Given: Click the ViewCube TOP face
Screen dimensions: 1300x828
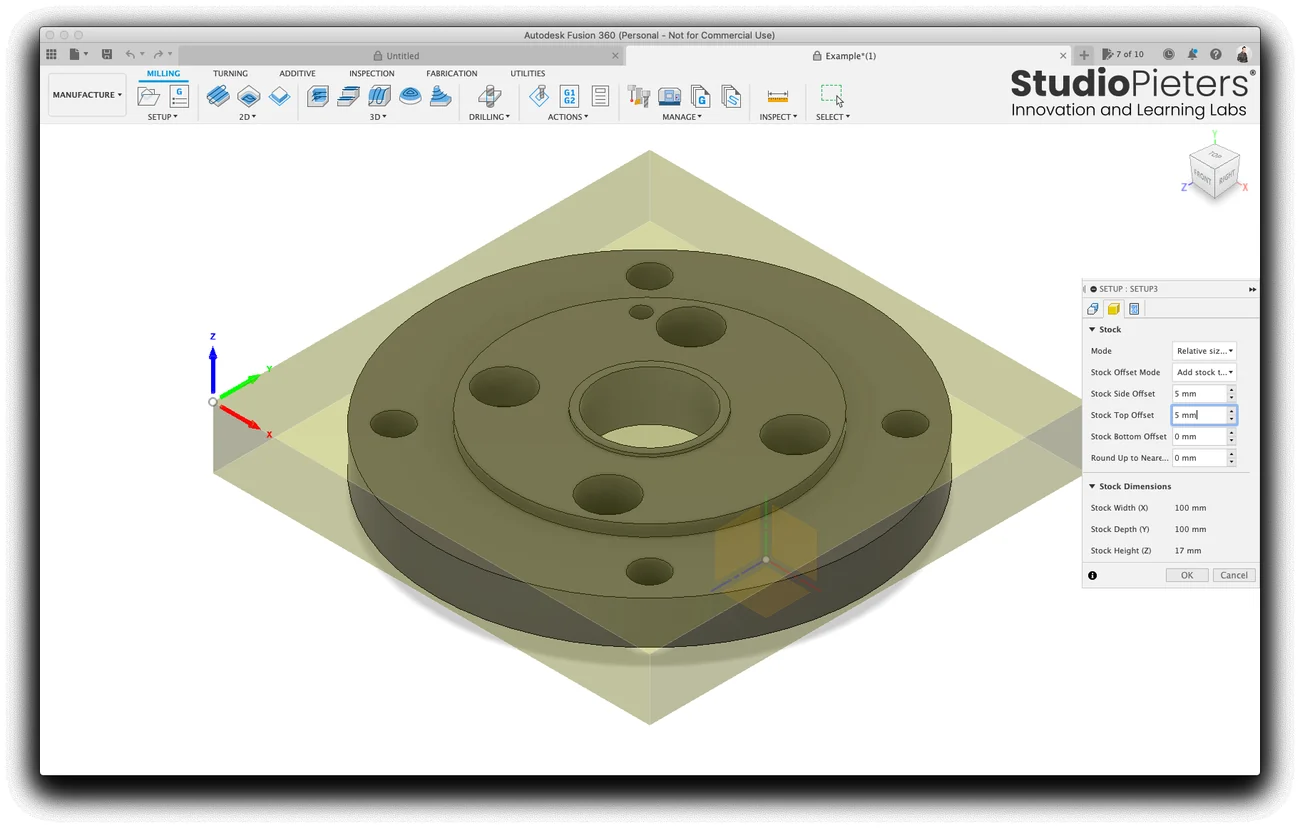Looking at the screenshot, I should point(1214,157).
